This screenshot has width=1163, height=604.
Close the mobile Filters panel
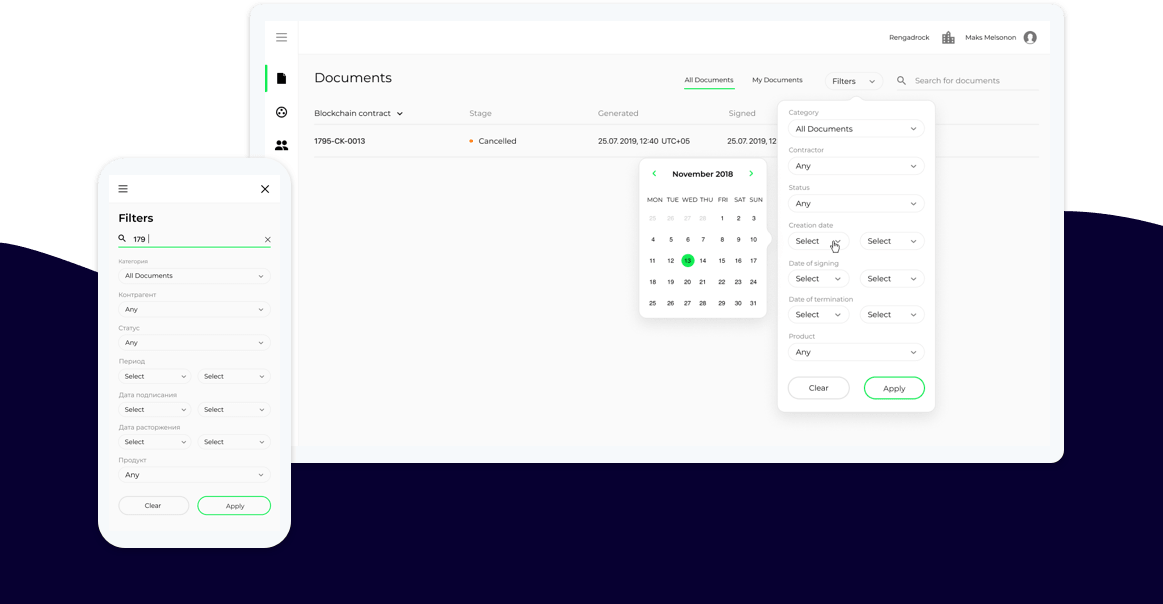[x=265, y=189]
